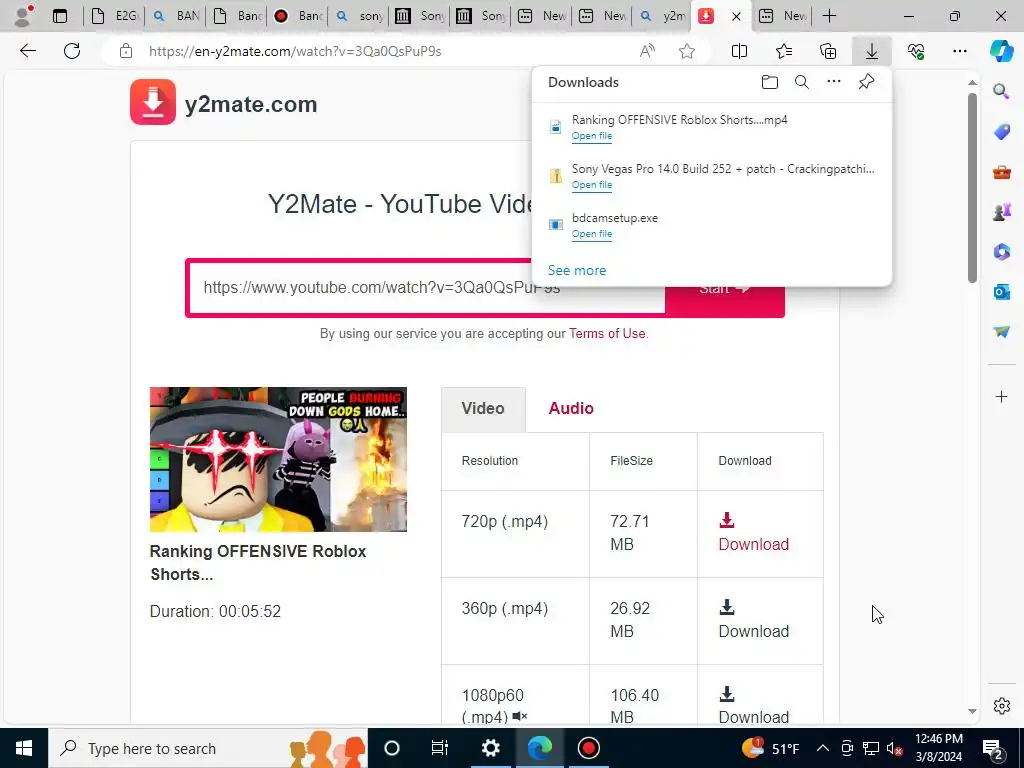Toggle the Downloads toolbar button

tap(872, 51)
